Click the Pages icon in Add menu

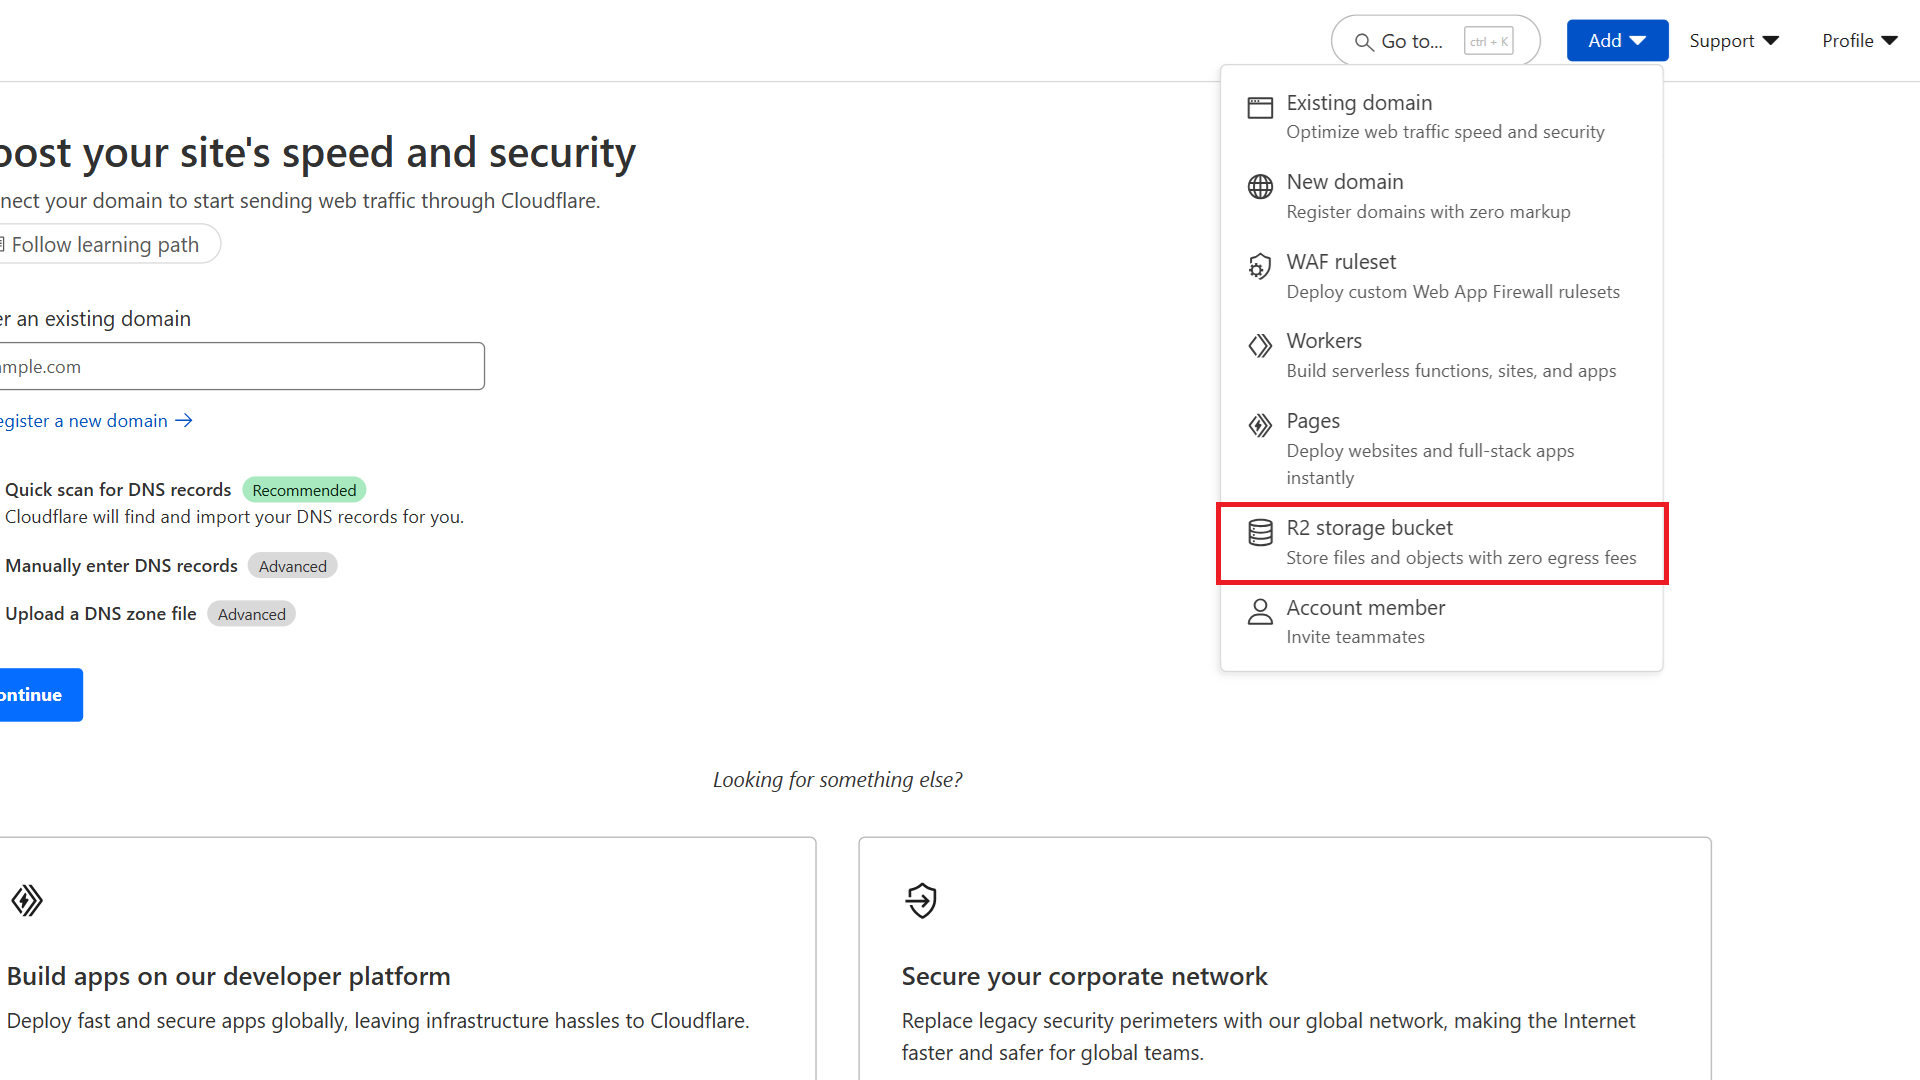click(1260, 426)
